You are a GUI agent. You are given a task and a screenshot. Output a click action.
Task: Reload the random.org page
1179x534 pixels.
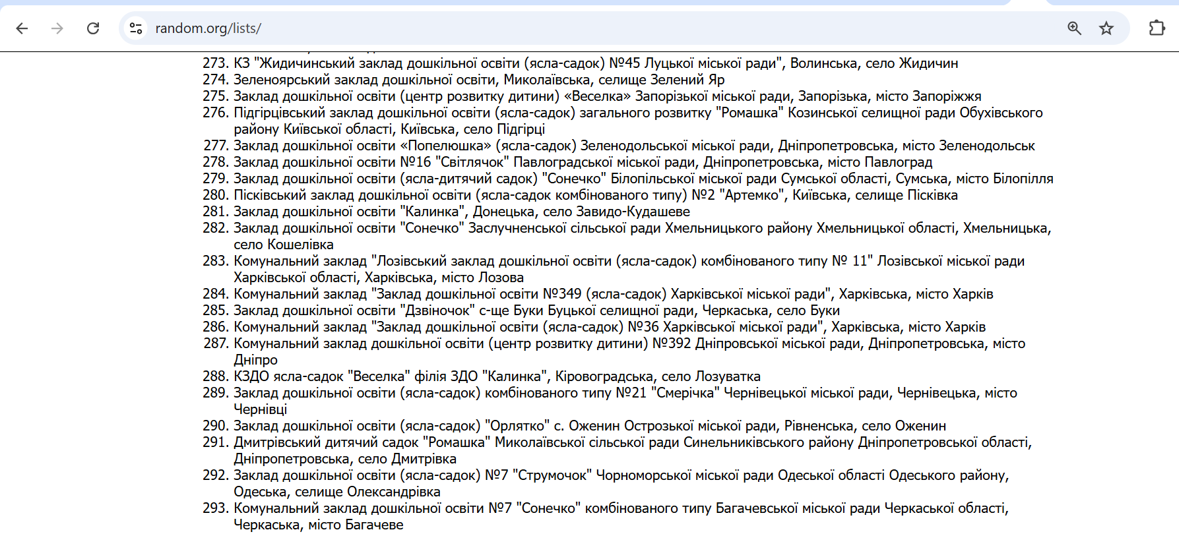(93, 28)
